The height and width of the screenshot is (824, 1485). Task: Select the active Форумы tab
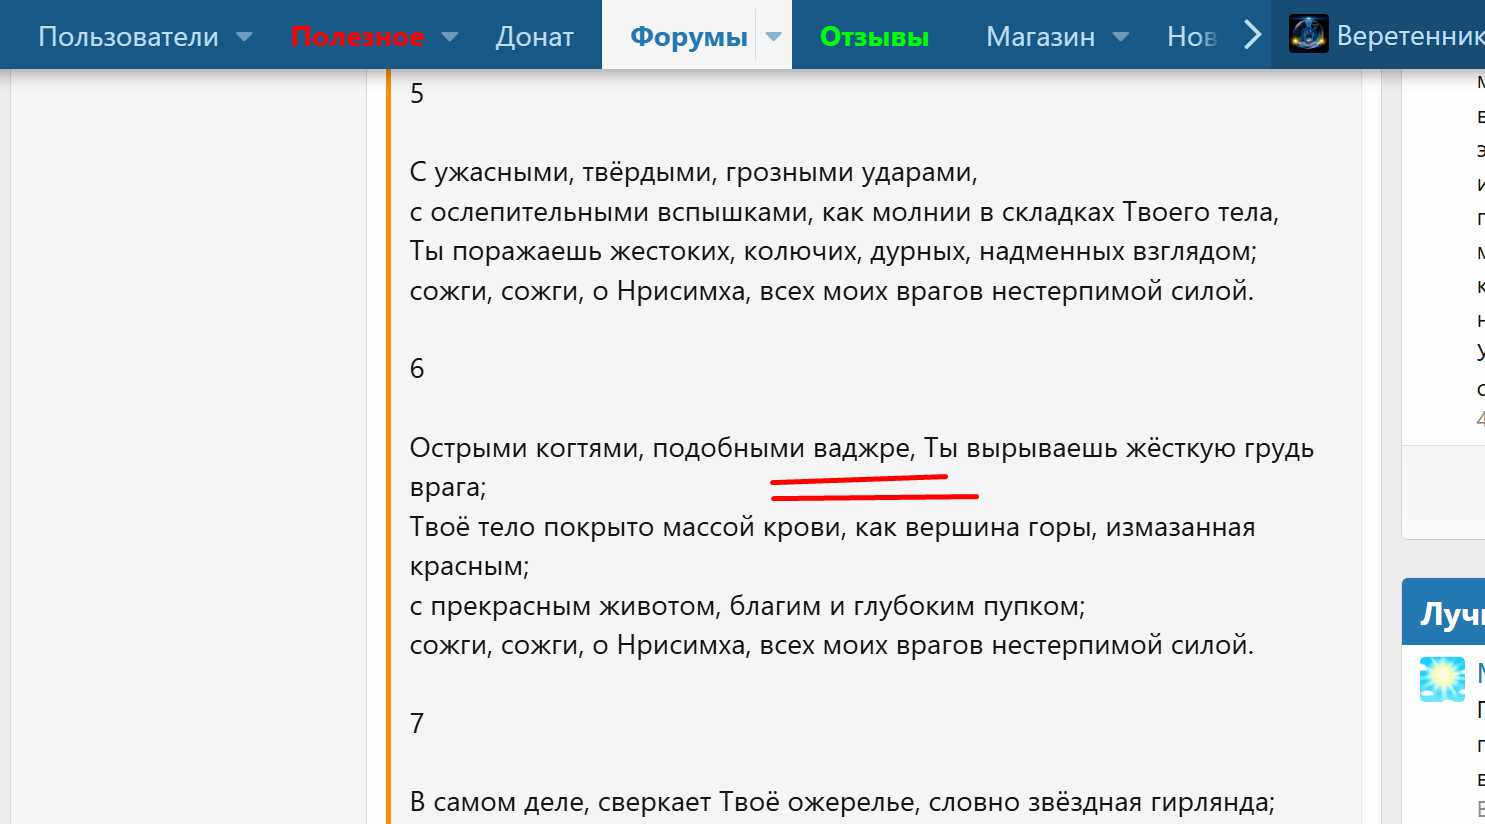[688, 37]
